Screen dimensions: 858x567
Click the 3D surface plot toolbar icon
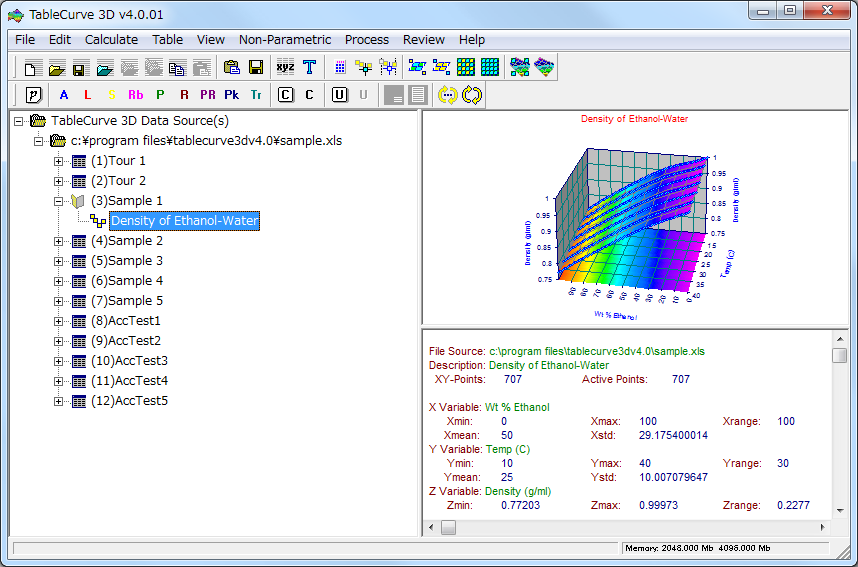coord(544,68)
